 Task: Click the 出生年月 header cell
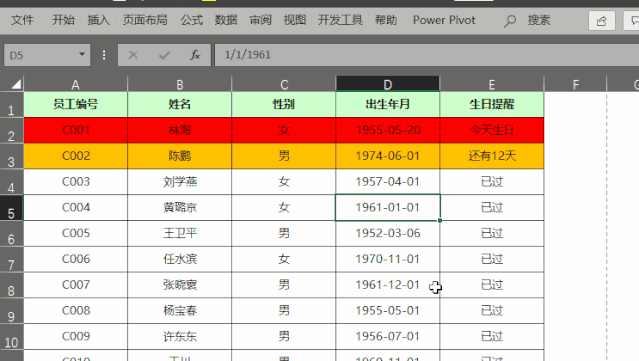point(388,104)
